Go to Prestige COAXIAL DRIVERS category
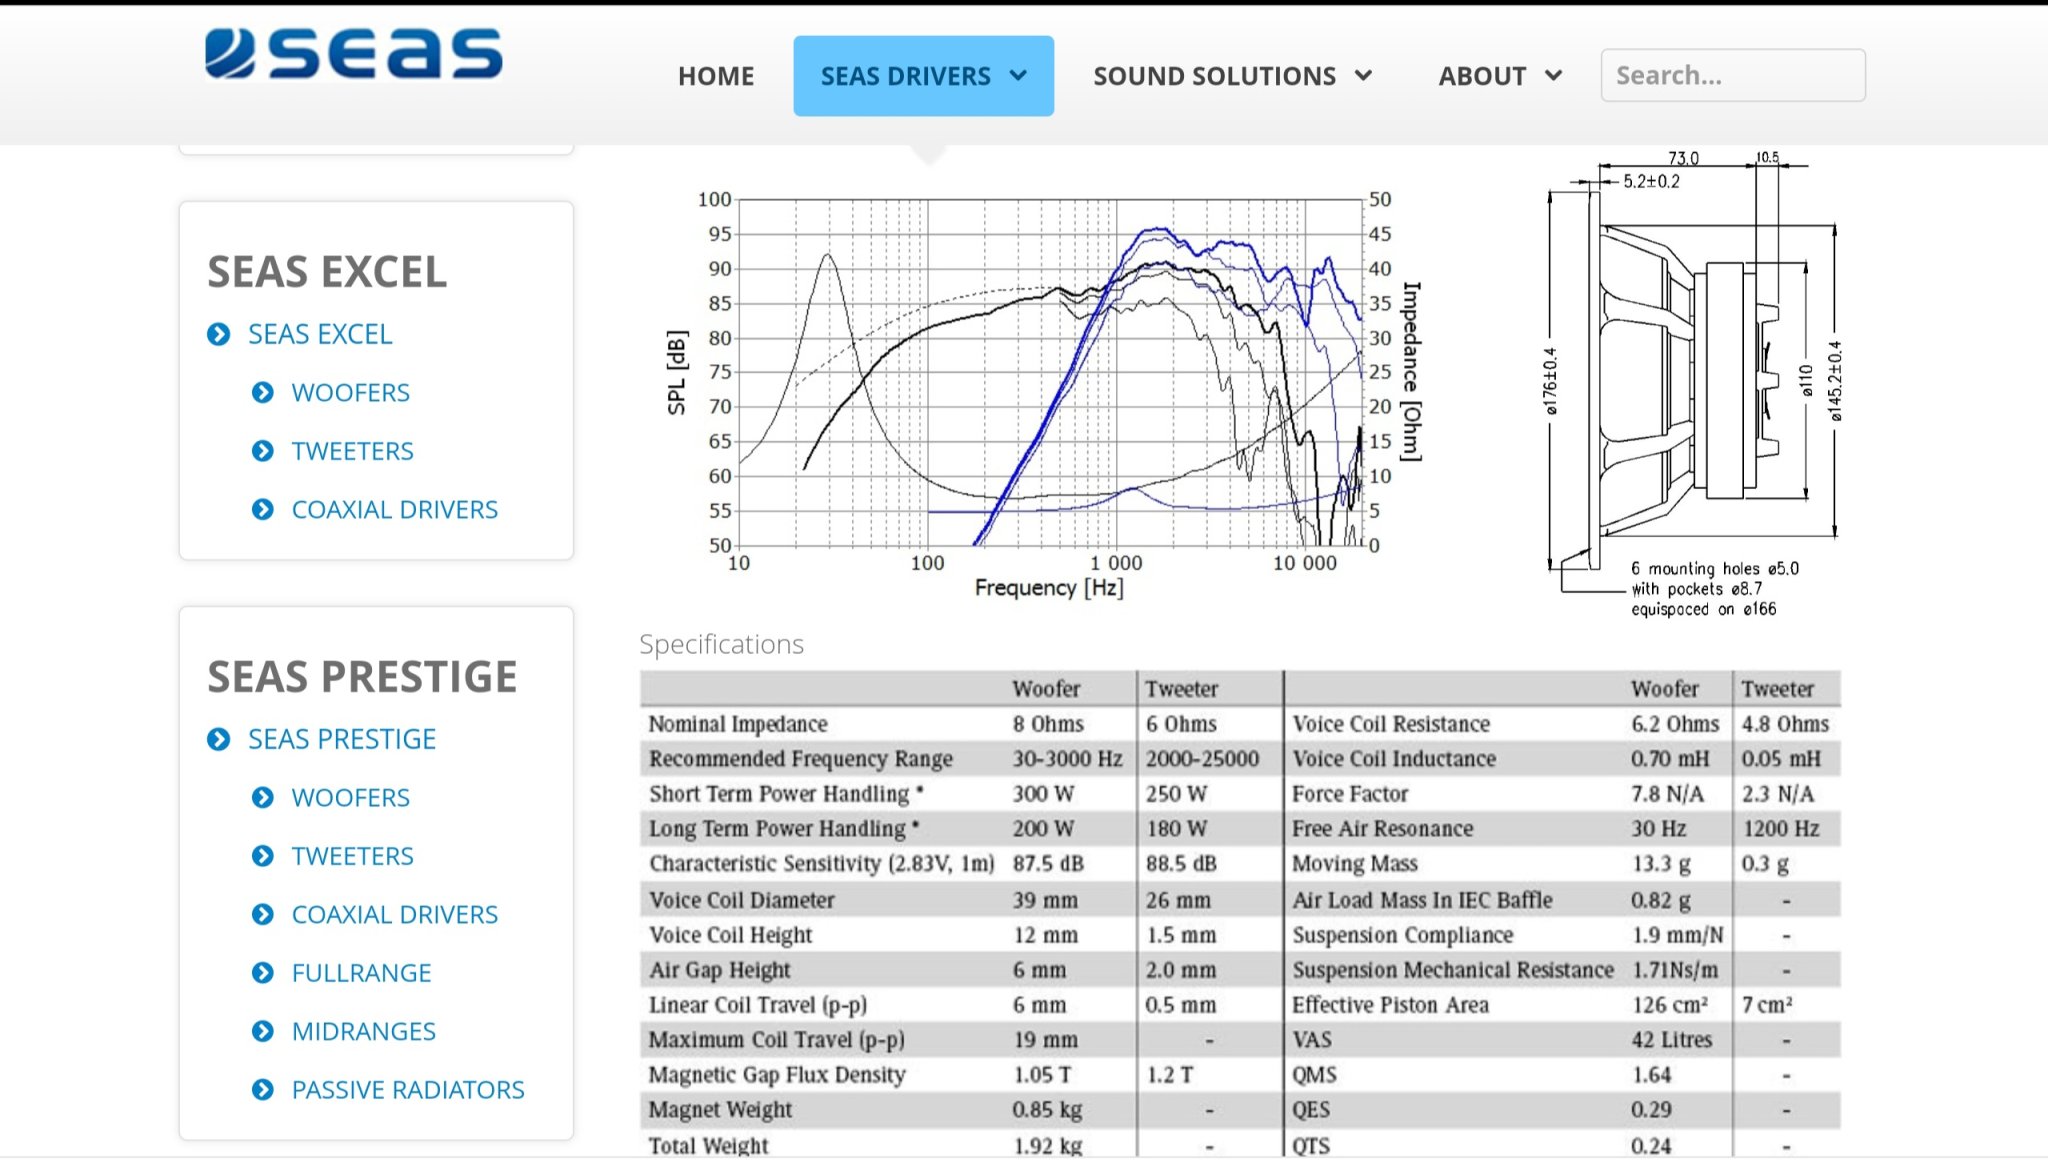This screenshot has height=1171, width=2048. tap(394, 914)
